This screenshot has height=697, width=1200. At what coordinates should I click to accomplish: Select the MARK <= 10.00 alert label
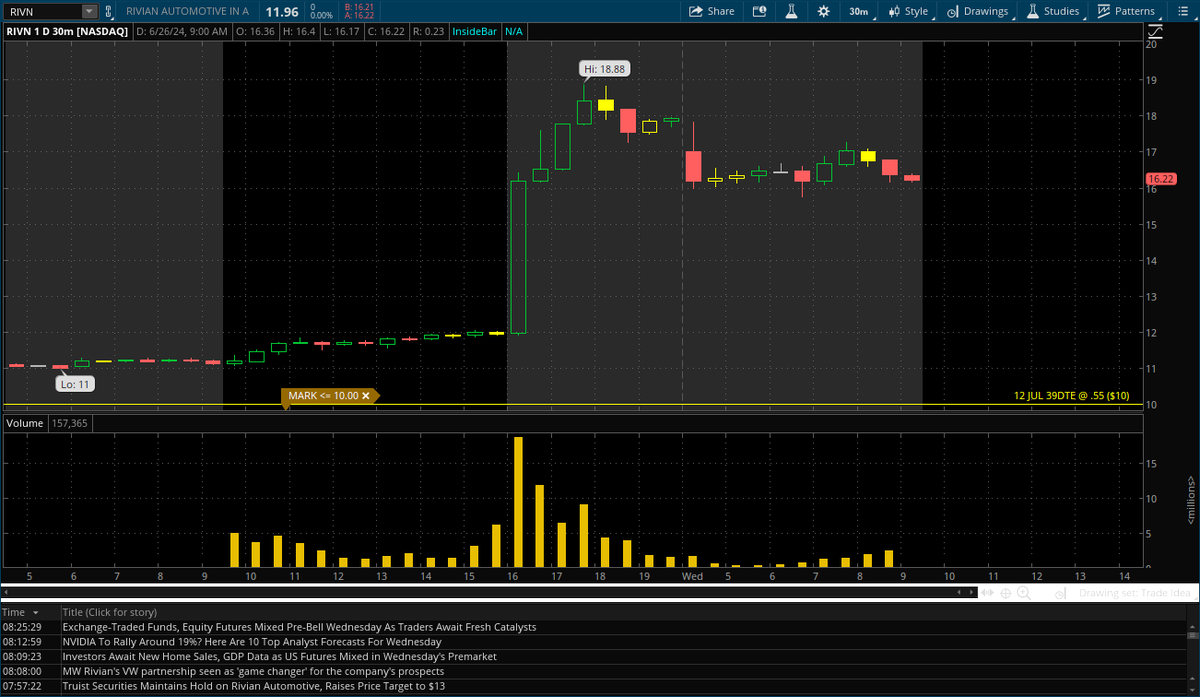click(322, 396)
